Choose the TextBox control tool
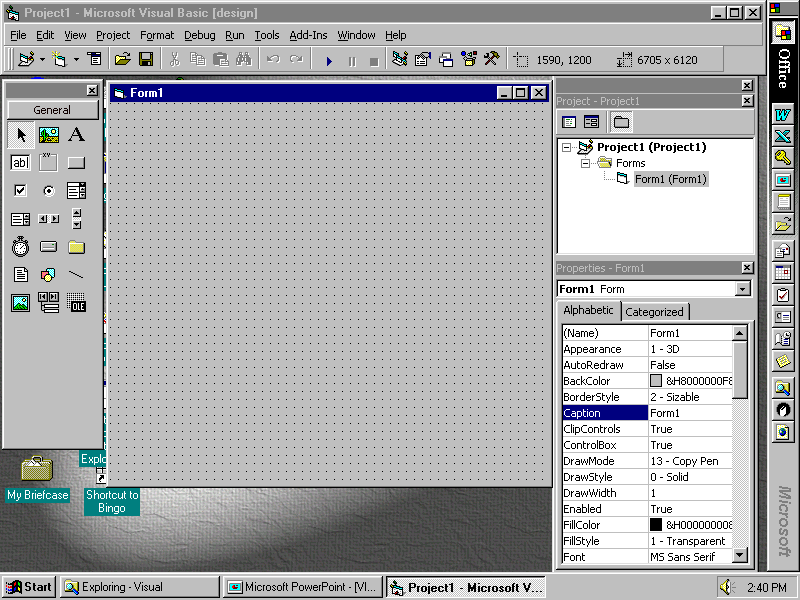 21,163
